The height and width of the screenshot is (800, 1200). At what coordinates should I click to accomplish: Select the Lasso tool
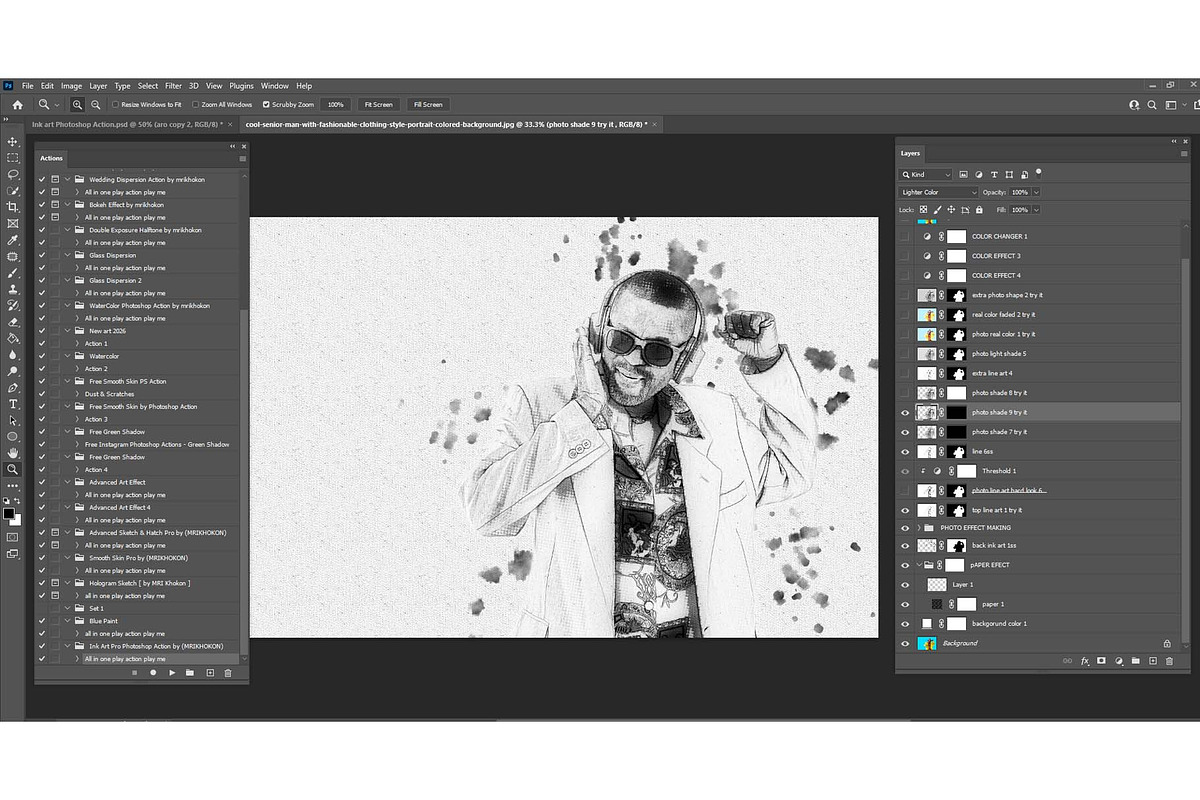[x=13, y=174]
